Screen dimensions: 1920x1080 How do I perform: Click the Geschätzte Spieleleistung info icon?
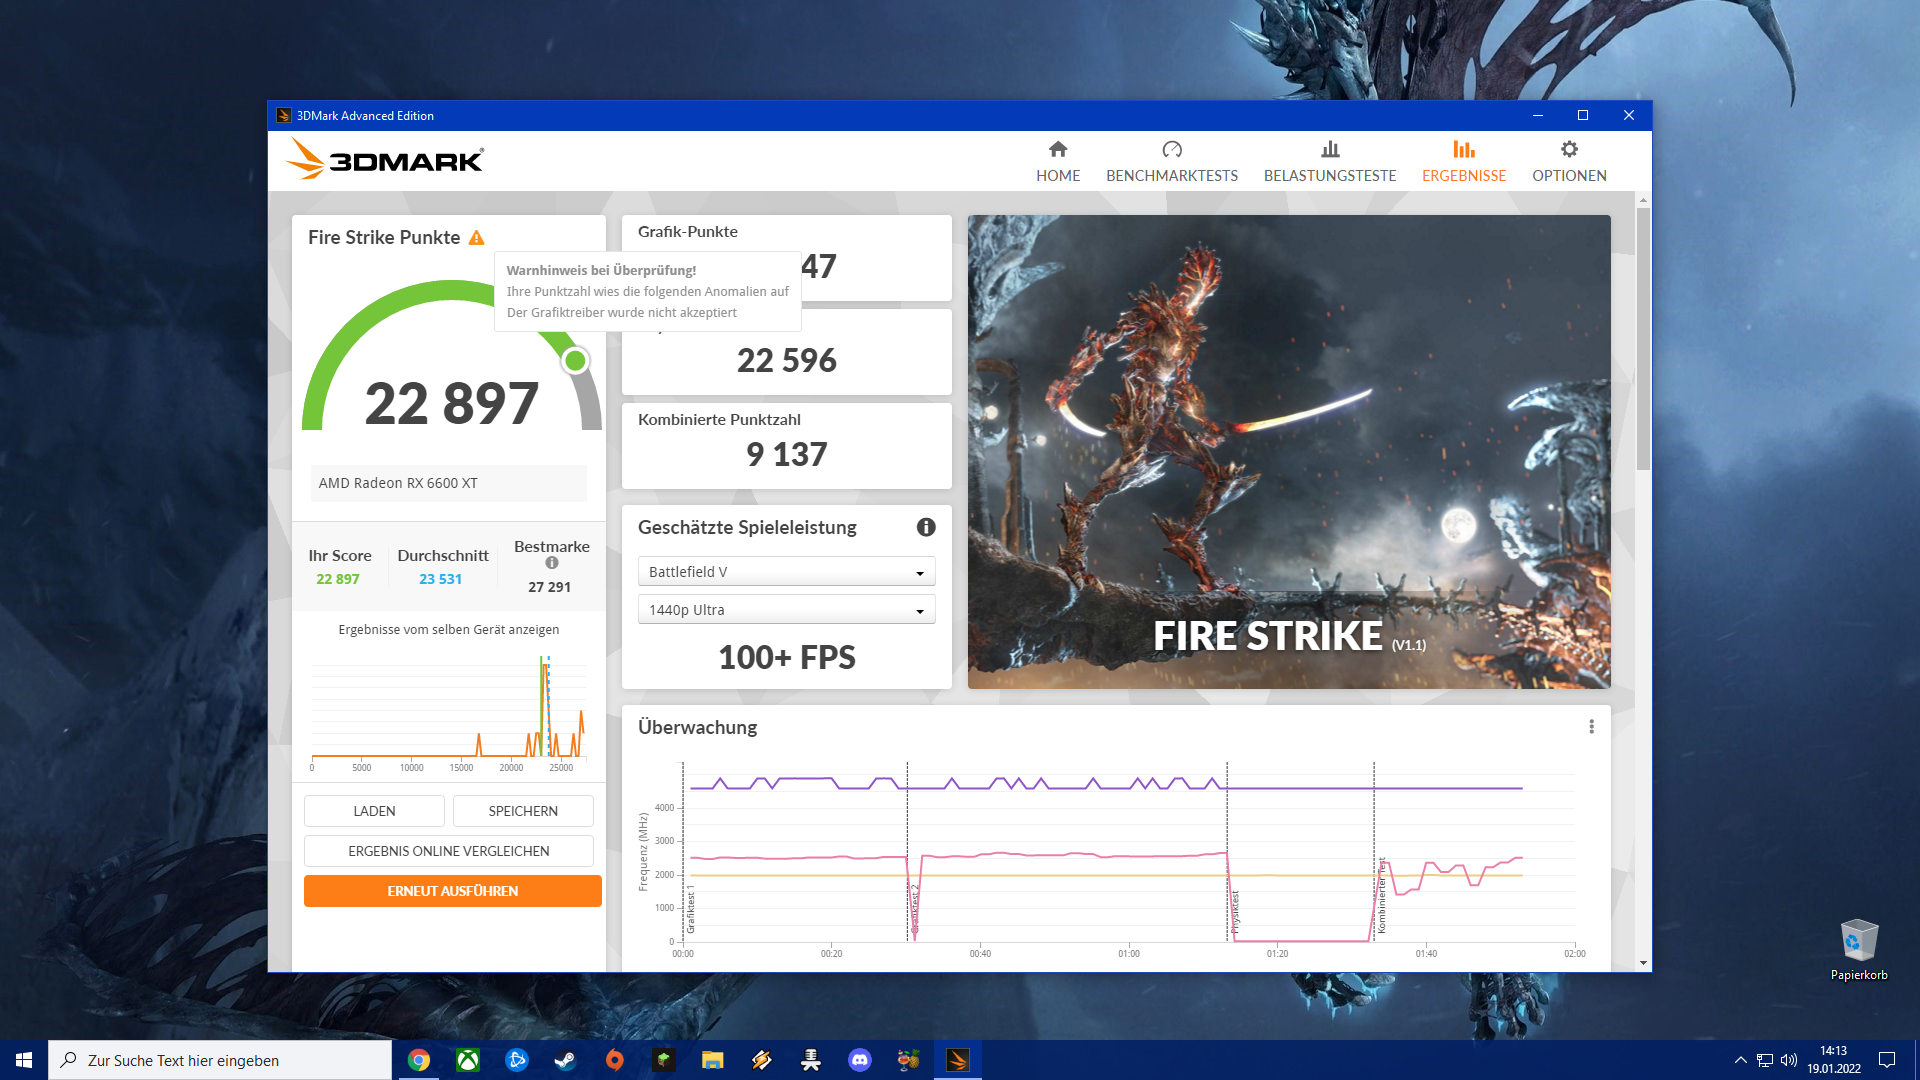pos(926,527)
